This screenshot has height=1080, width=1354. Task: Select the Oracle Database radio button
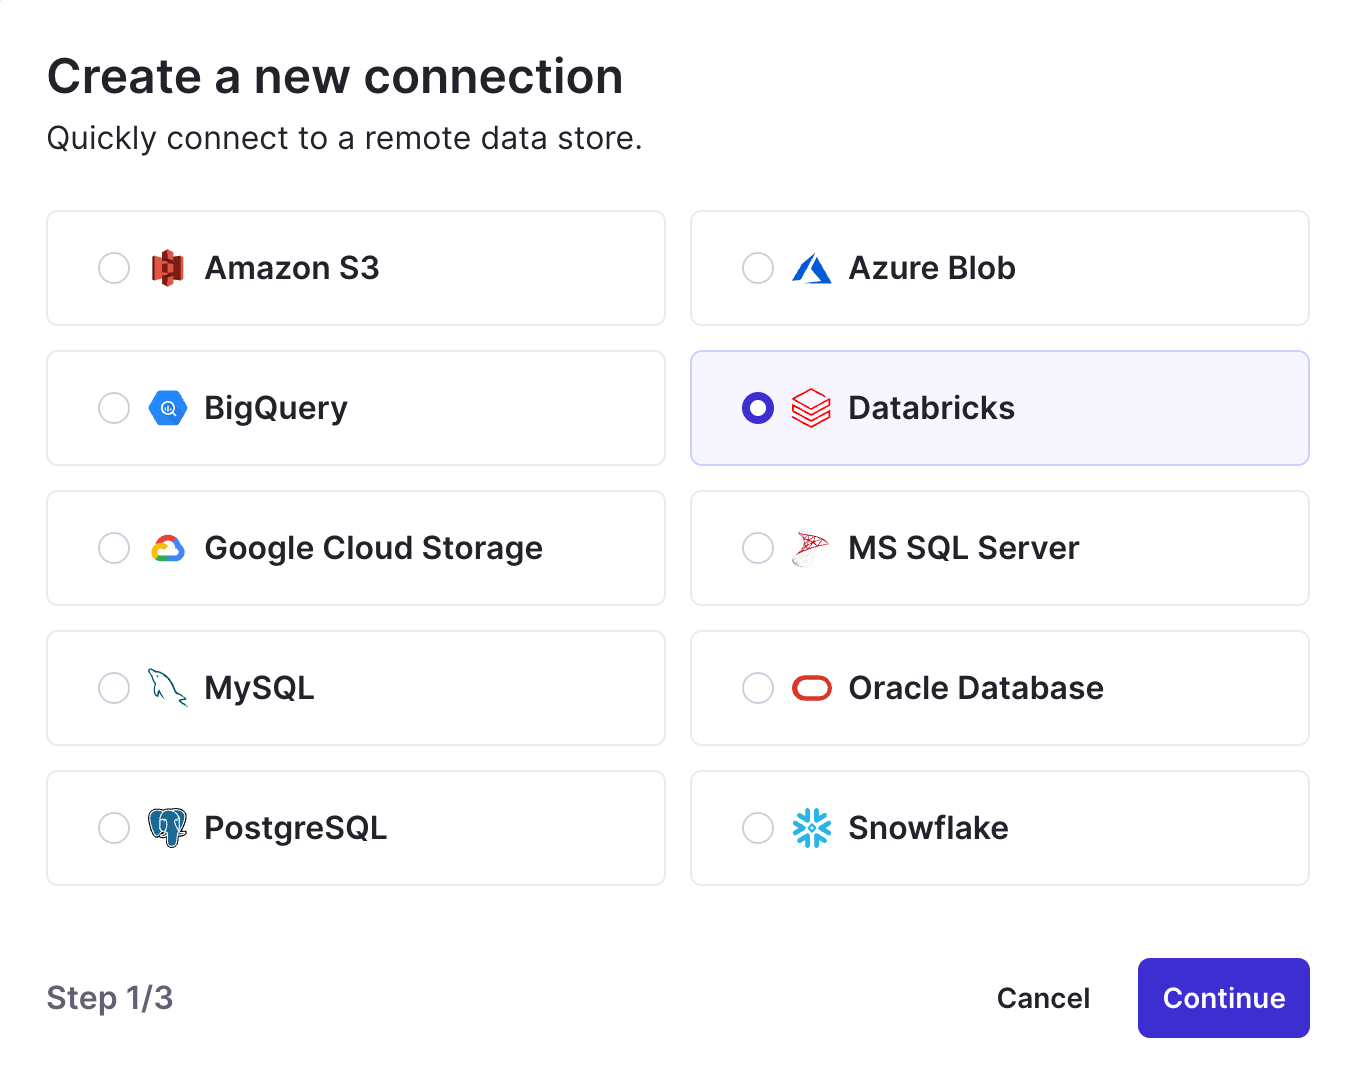pos(758,688)
